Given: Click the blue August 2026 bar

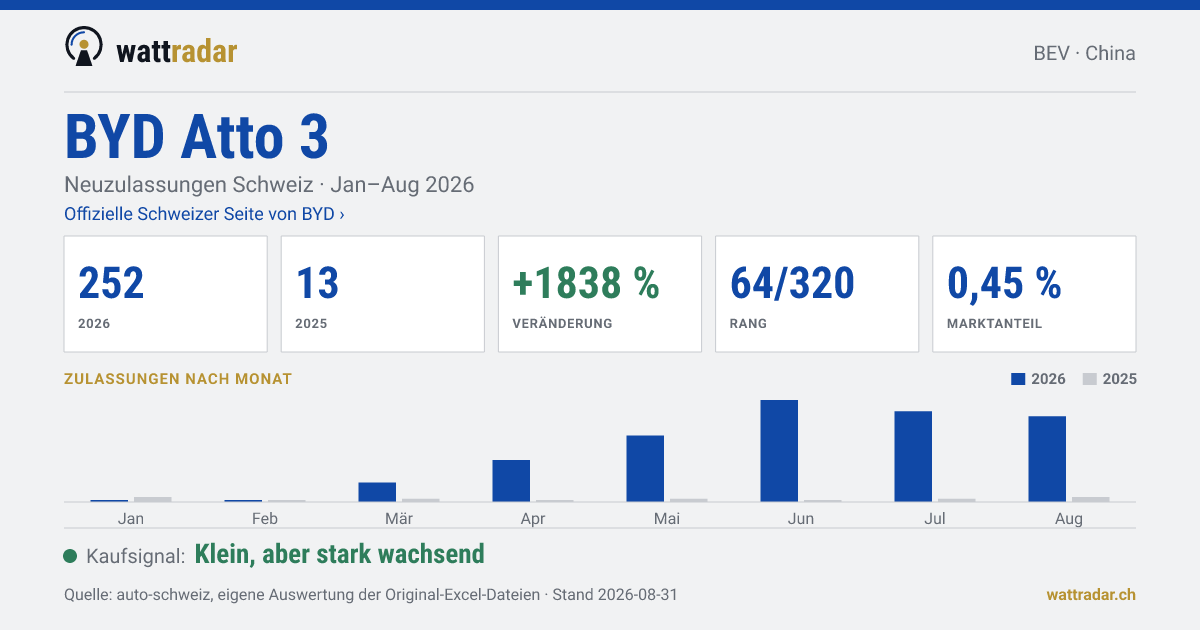Looking at the screenshot, I should point(1047,459).
